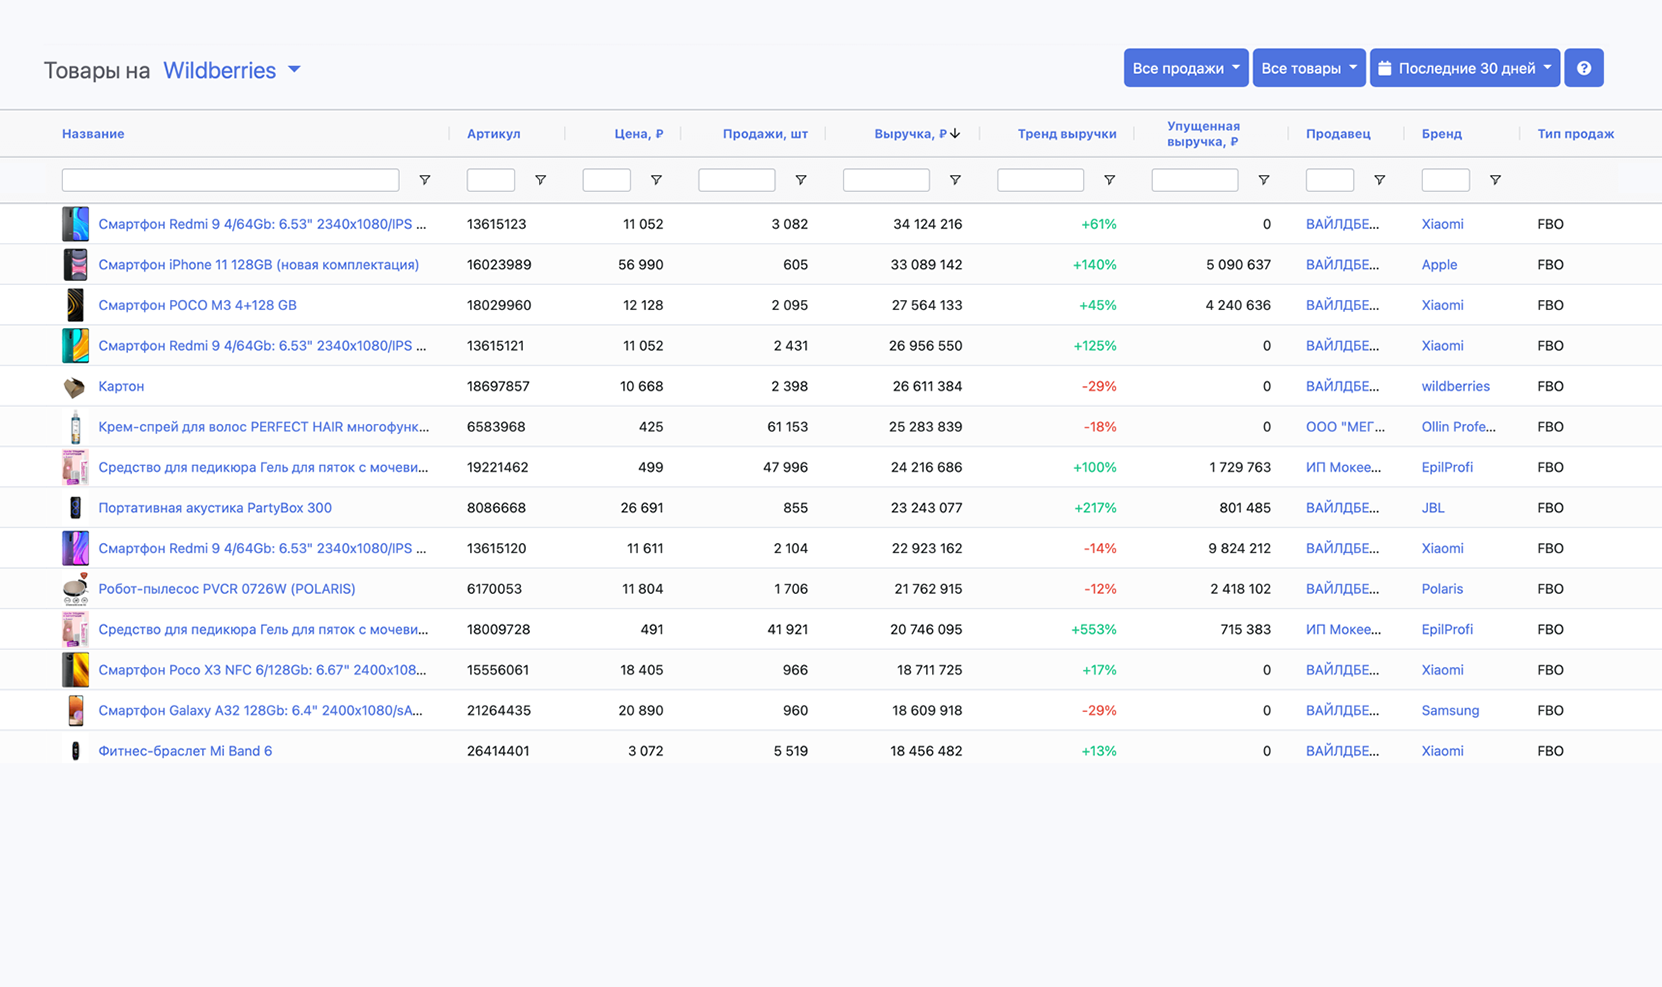
Task: Focus the Название filter text field
Action: click(x=230, y=180)
